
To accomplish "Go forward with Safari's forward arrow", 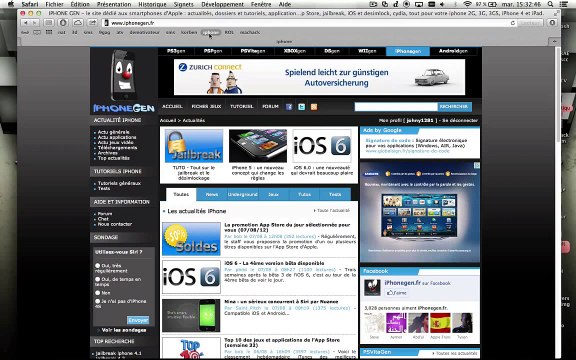I will [x=35, y=23].
